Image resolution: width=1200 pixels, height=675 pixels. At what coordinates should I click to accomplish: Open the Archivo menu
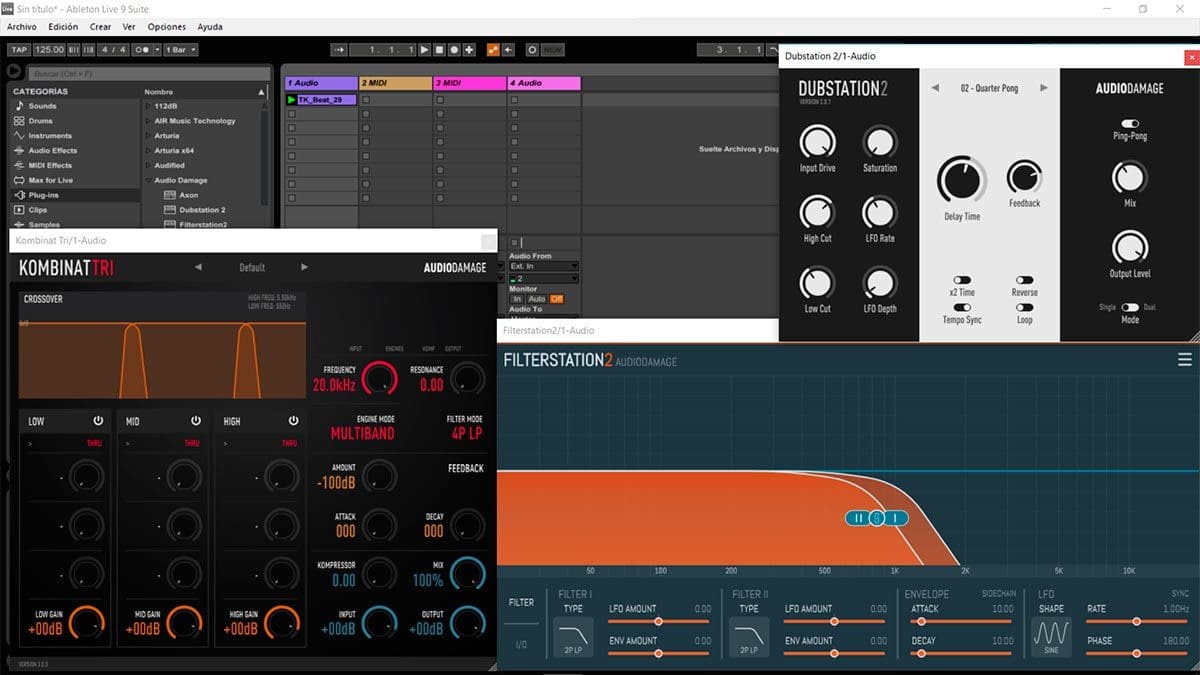(22, 27)
